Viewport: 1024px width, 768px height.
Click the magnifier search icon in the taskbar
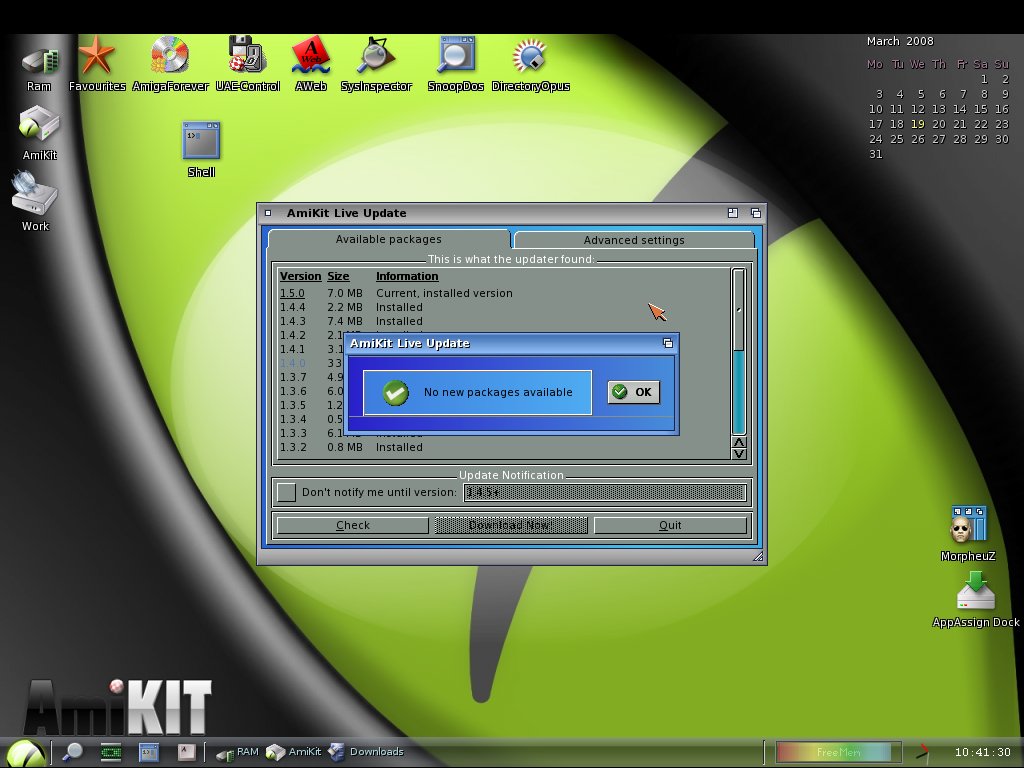tap(72, 752)
